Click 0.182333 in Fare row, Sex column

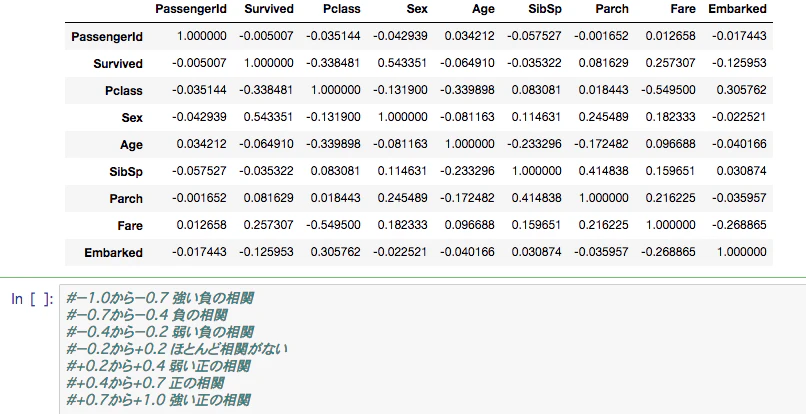point(402,225)
